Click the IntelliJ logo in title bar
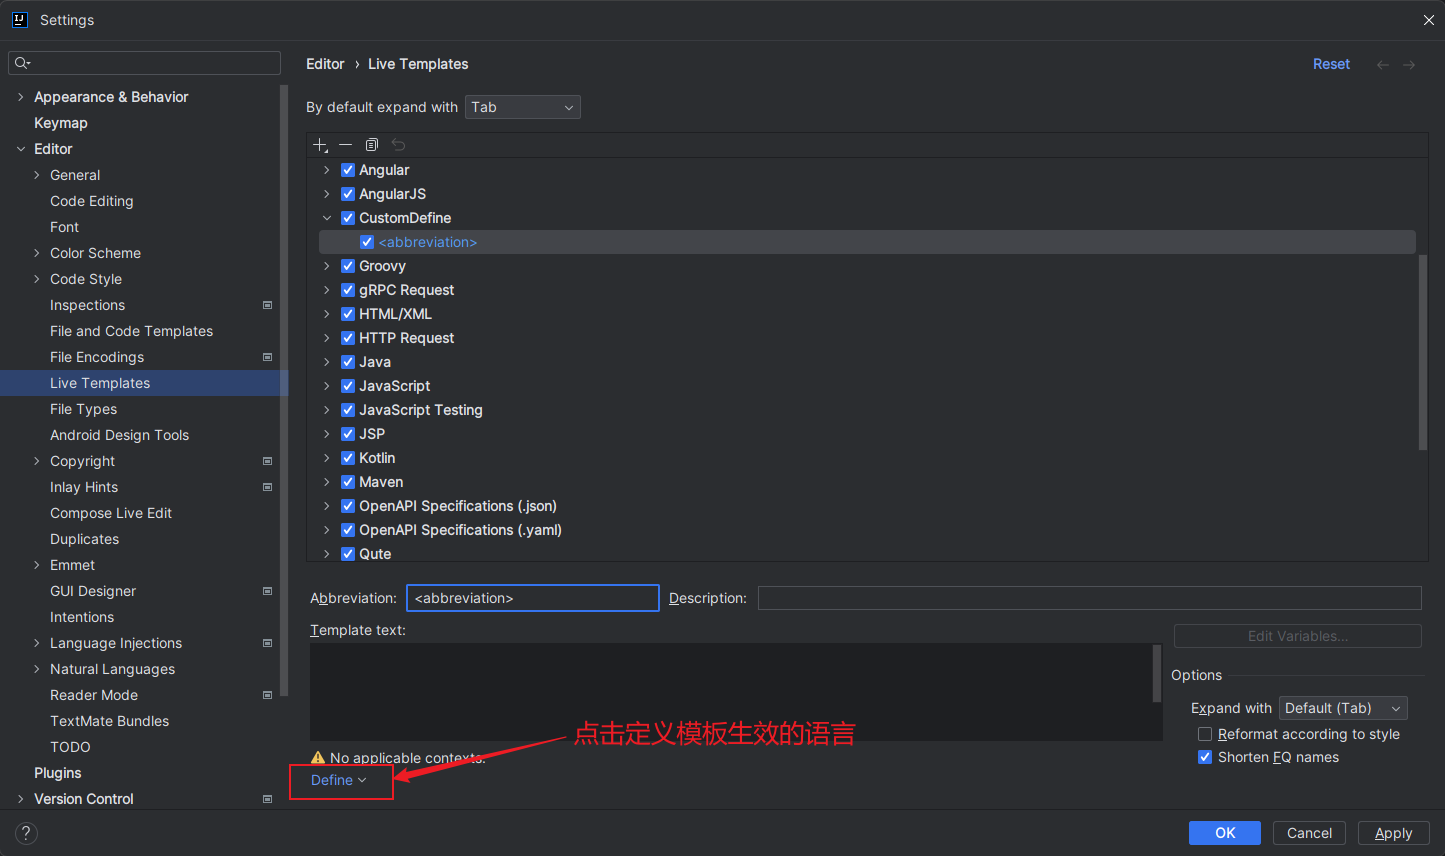Screen dimensions: 1445x856 click(x=19, y=19)
